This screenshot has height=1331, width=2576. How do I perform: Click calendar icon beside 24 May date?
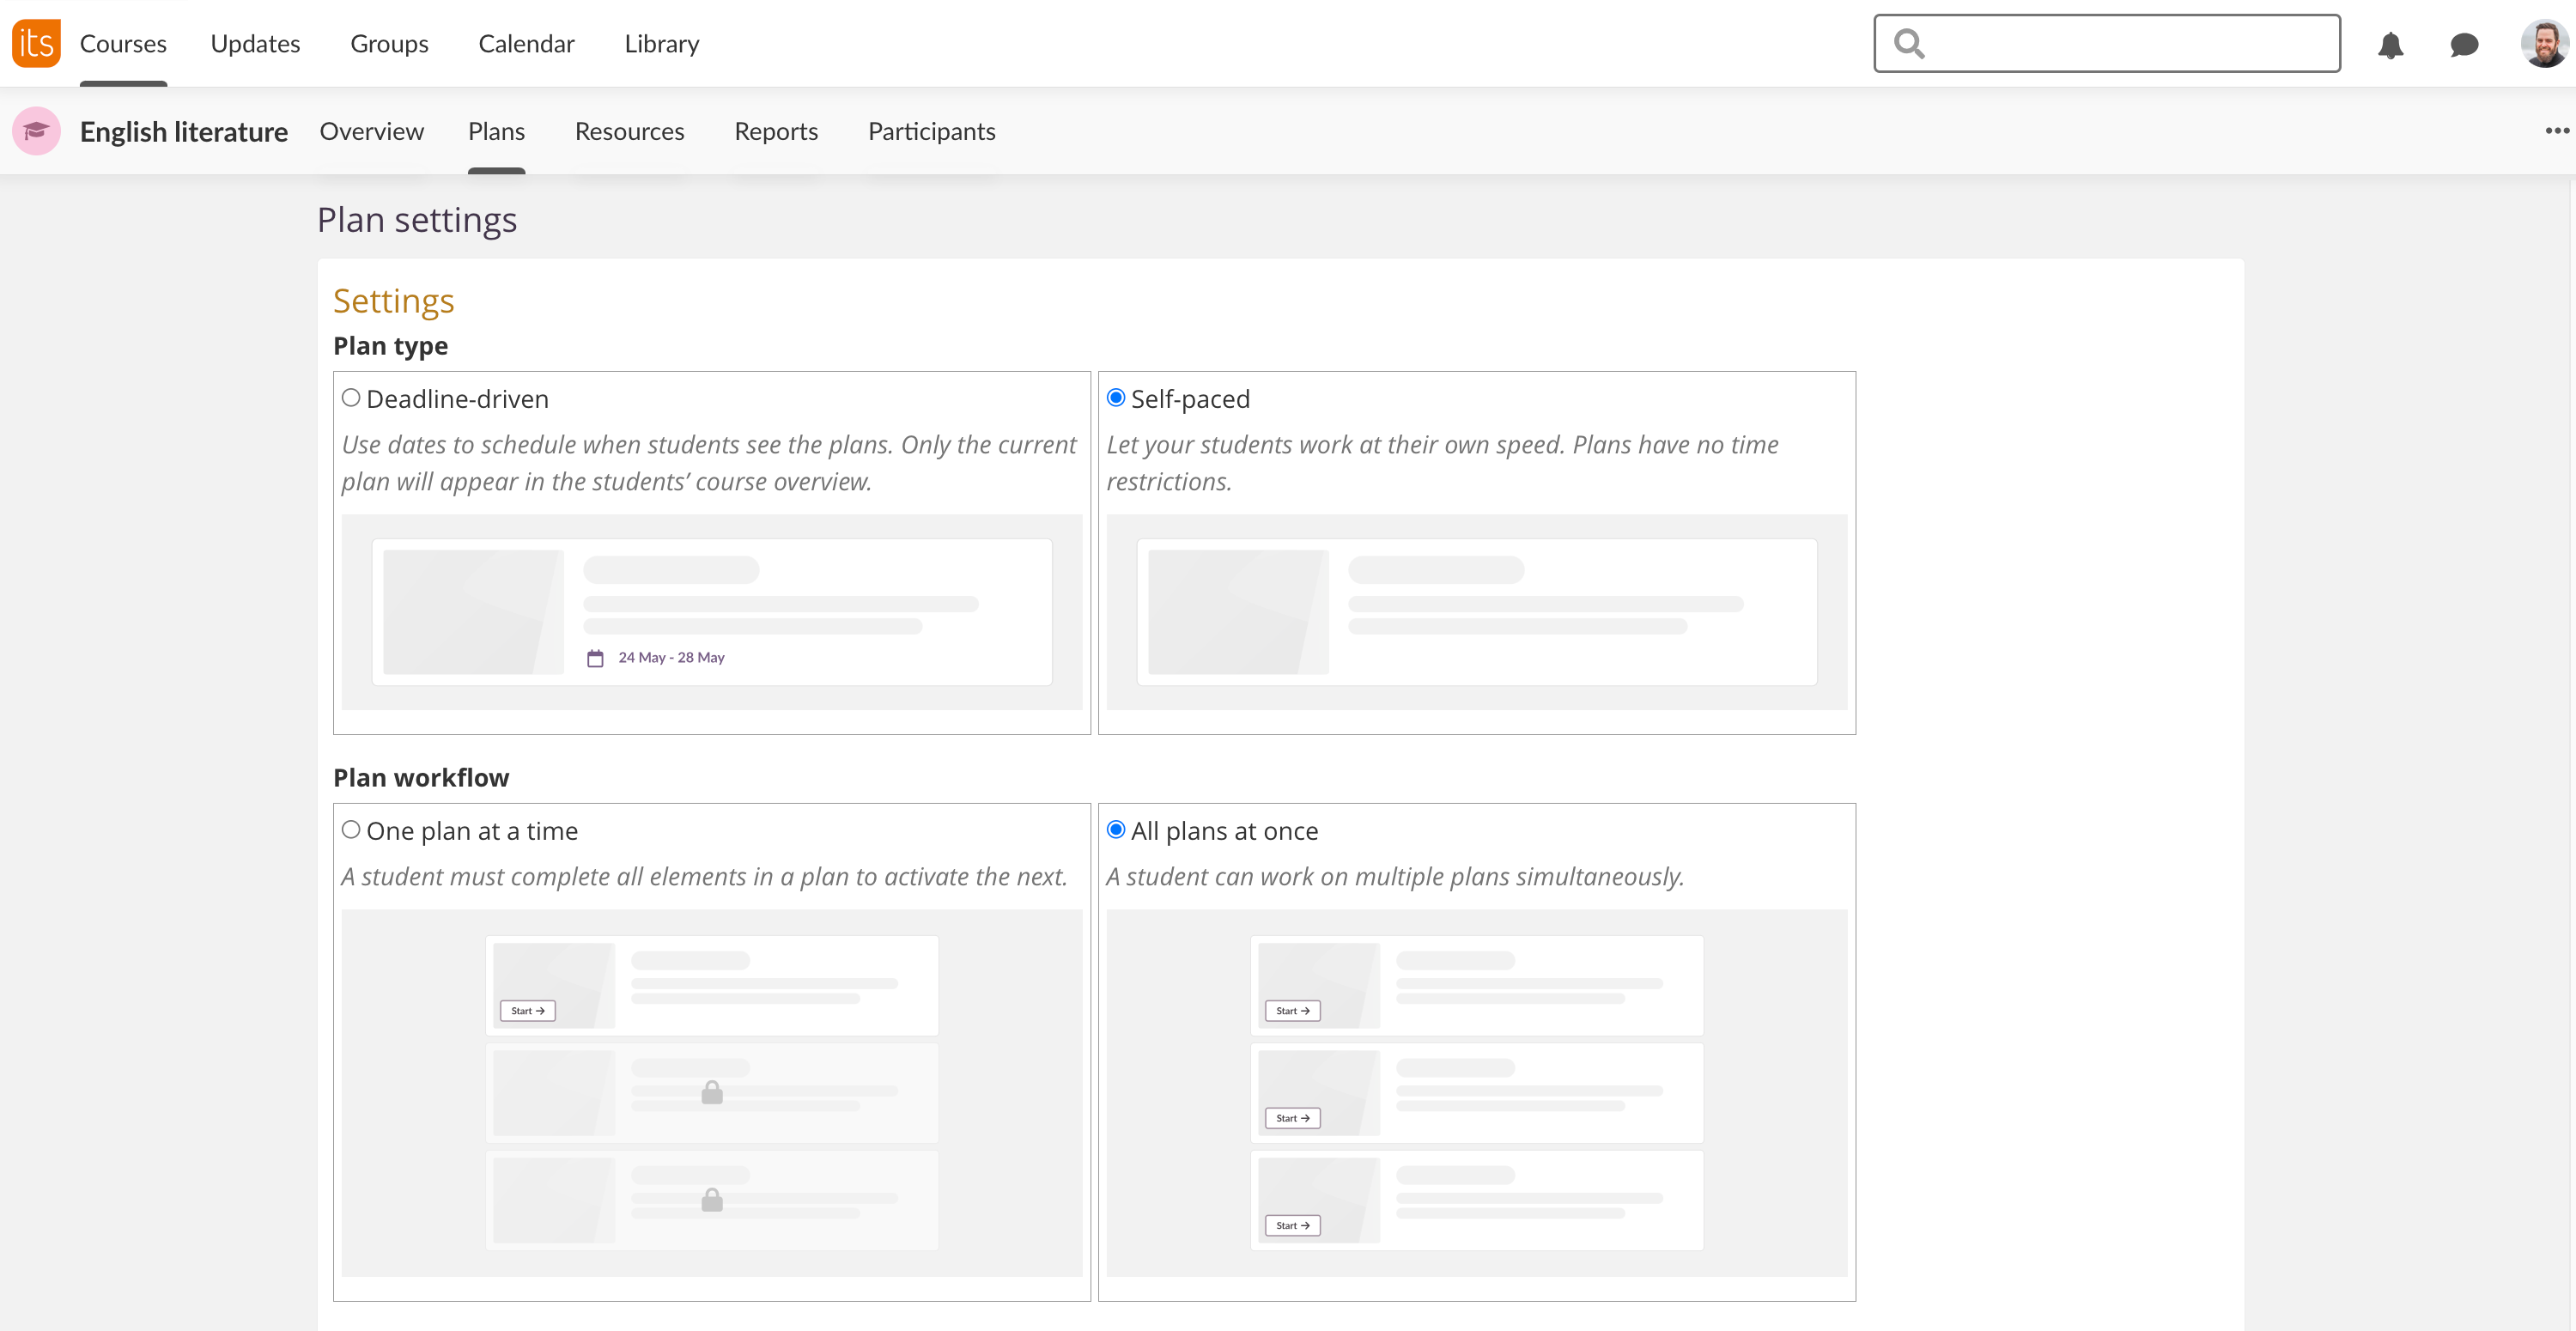(595, 658)
